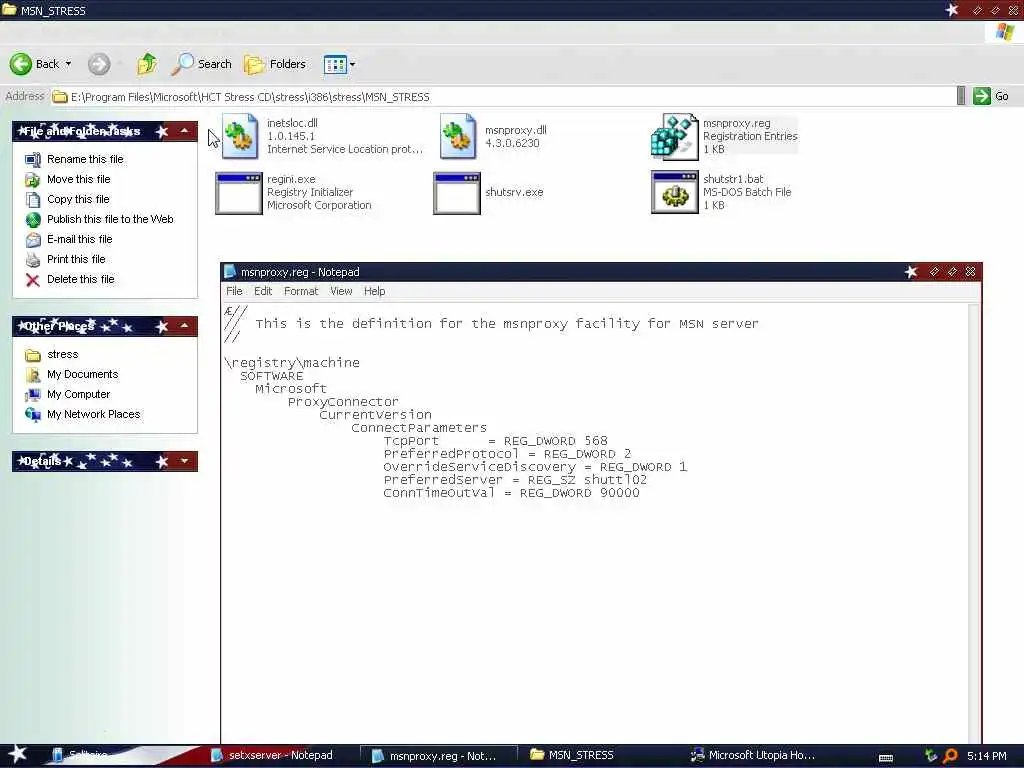Open the Search pane from the toolbar

pyautogui.click(x=202, y=64)
